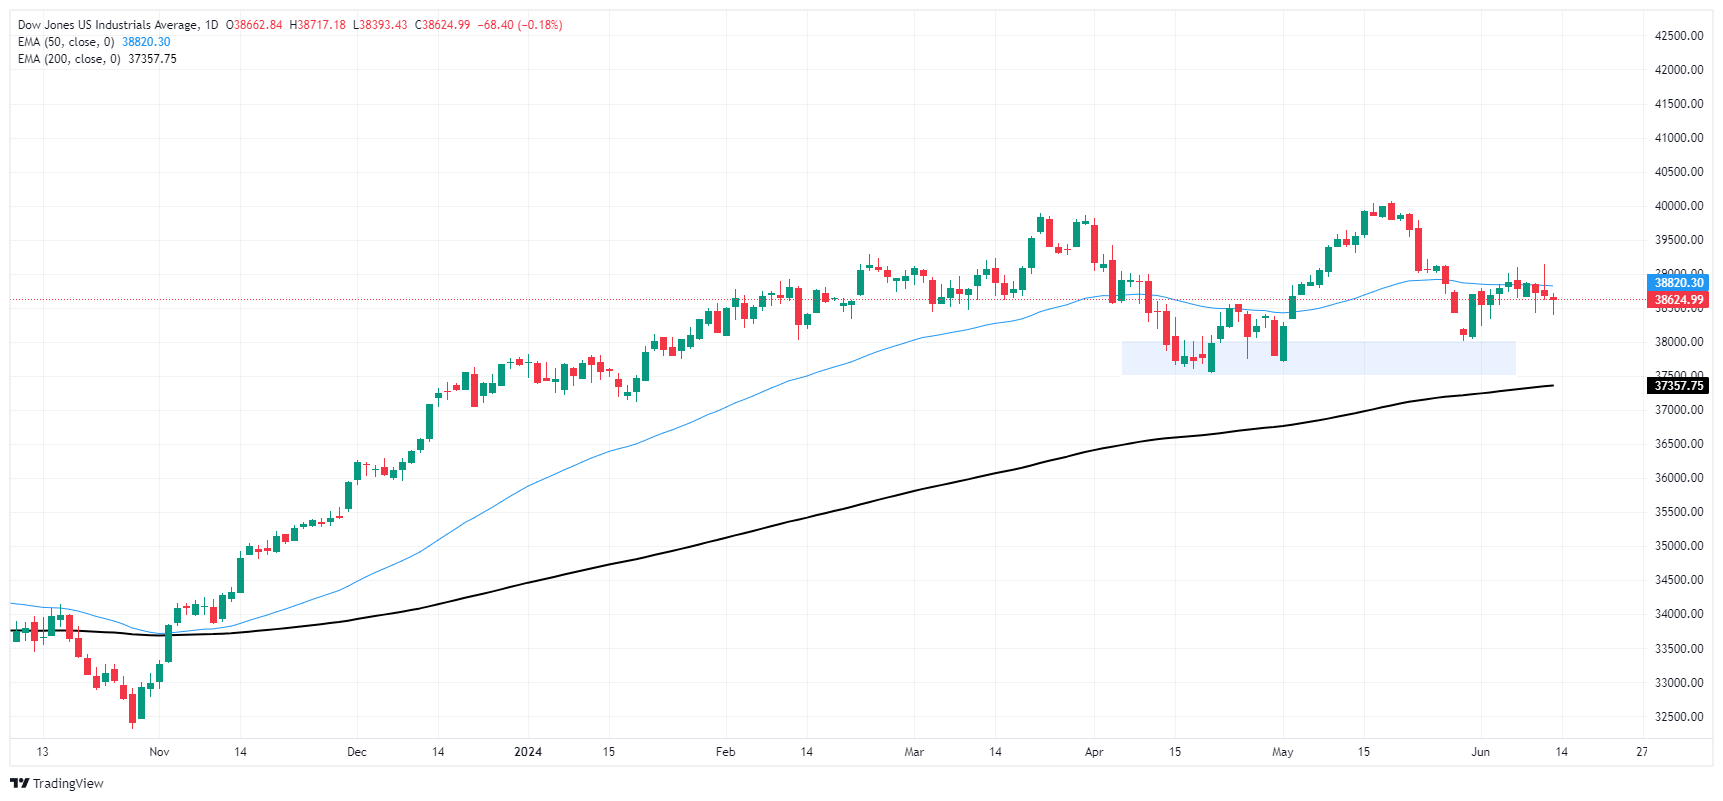The width and height of the screenshot is (1723, 801).
Task: Click the red 38624.99 current price label
Action: coord(1677,300)
